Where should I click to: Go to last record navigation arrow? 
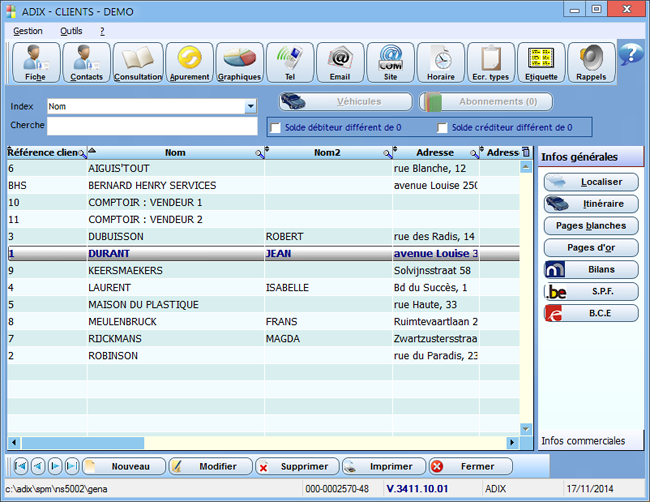(72, 466)
